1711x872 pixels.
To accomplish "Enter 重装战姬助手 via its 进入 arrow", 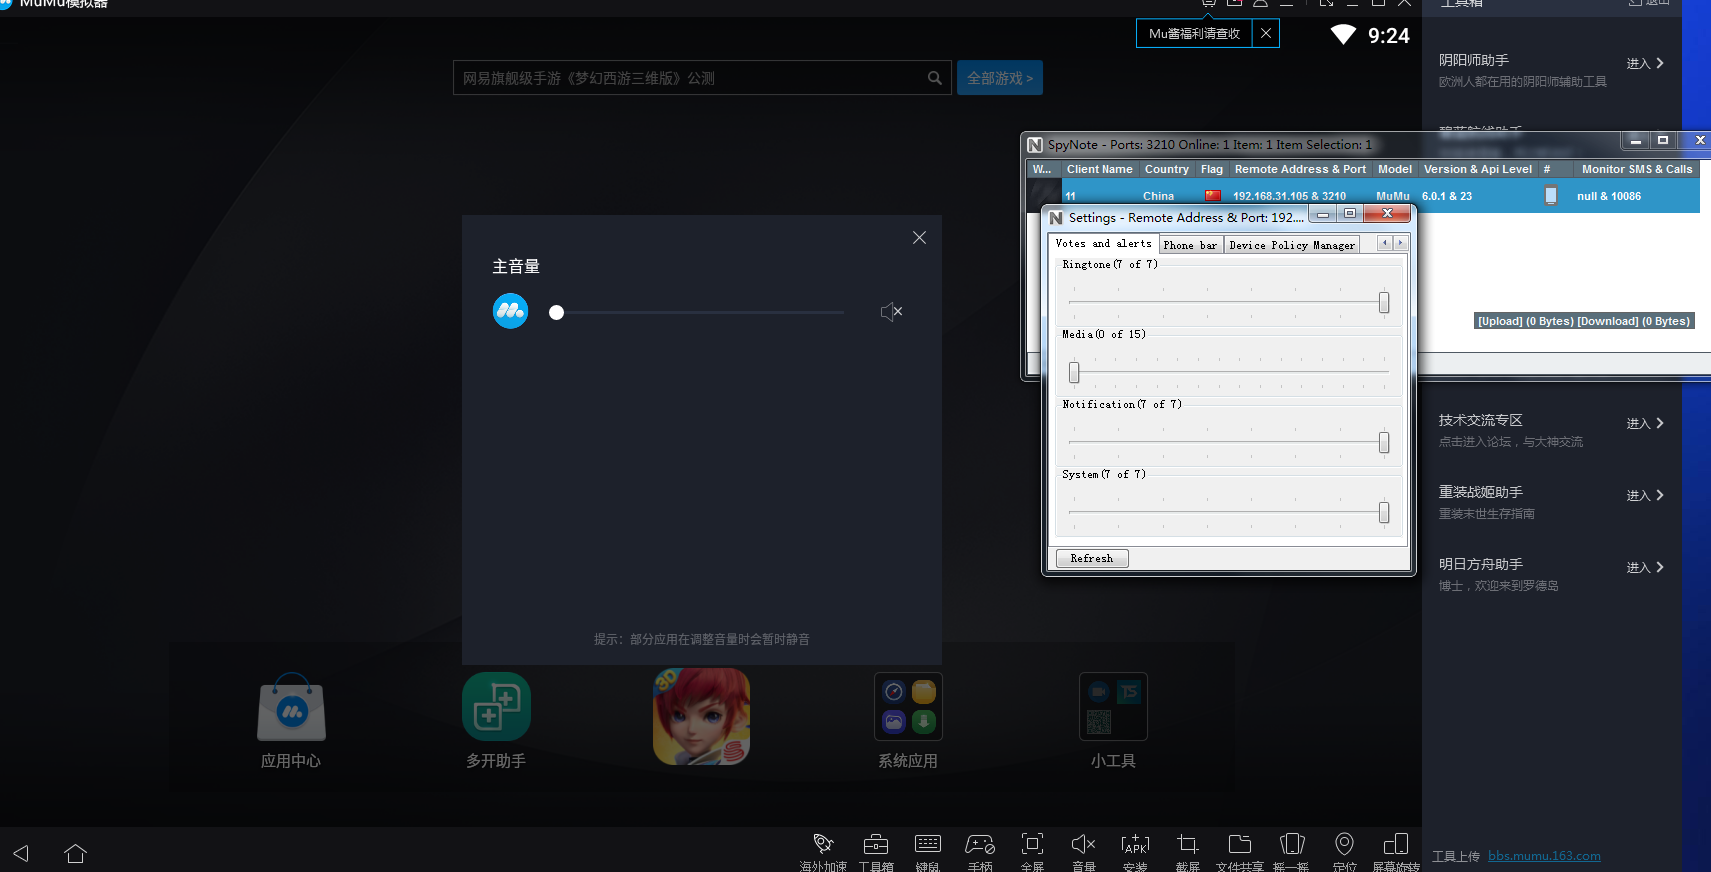I will coord(1645,495).
